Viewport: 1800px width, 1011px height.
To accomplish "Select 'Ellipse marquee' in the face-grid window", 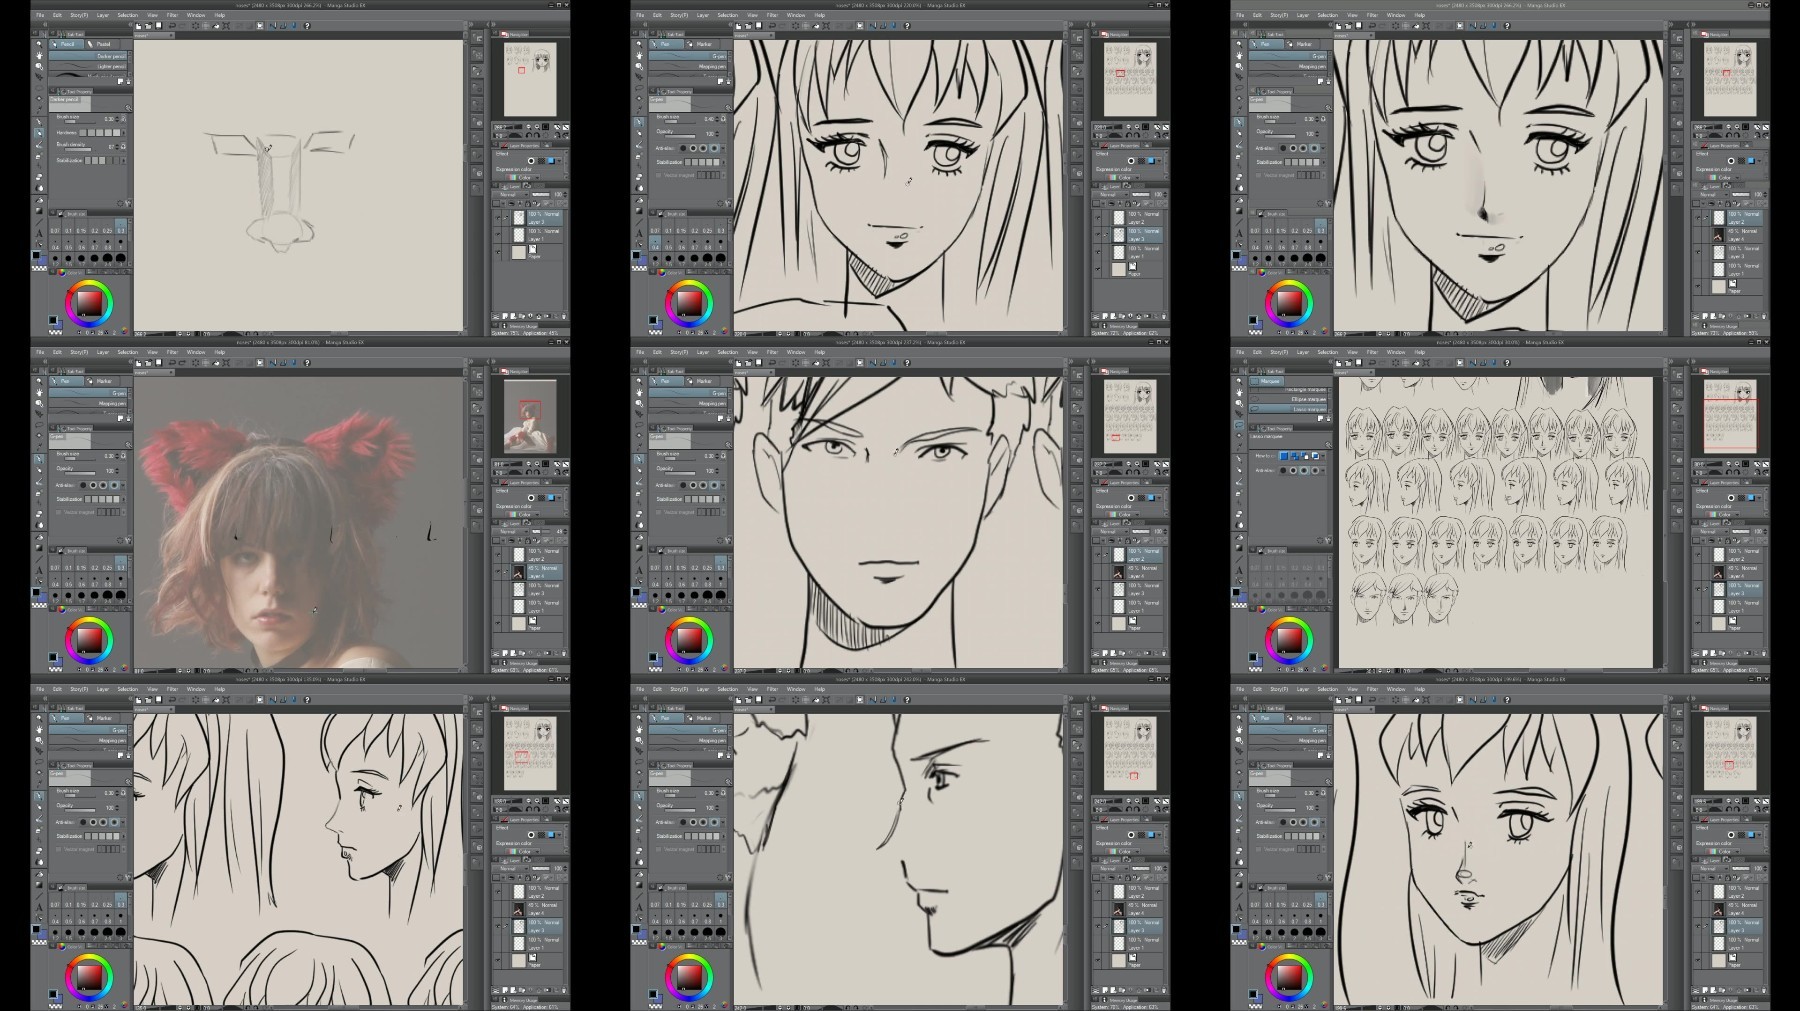I will coord(1288,399).
